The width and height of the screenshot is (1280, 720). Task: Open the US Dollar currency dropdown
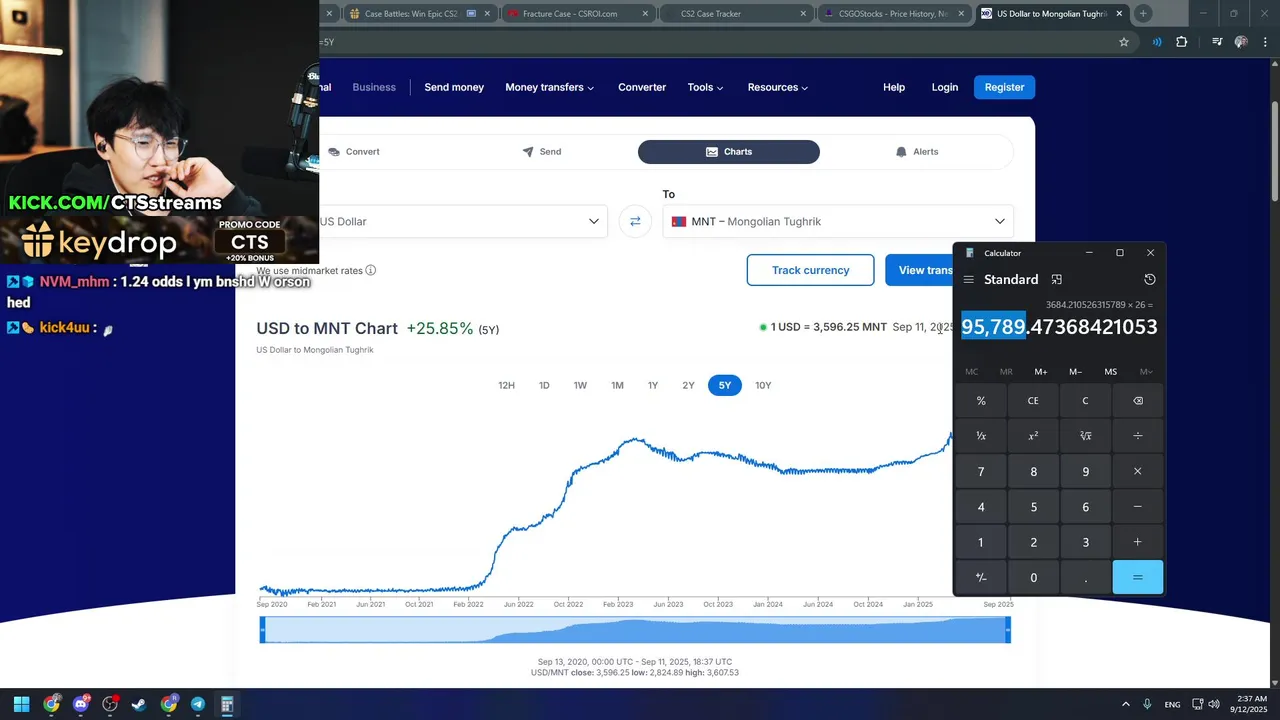[464, 221]
